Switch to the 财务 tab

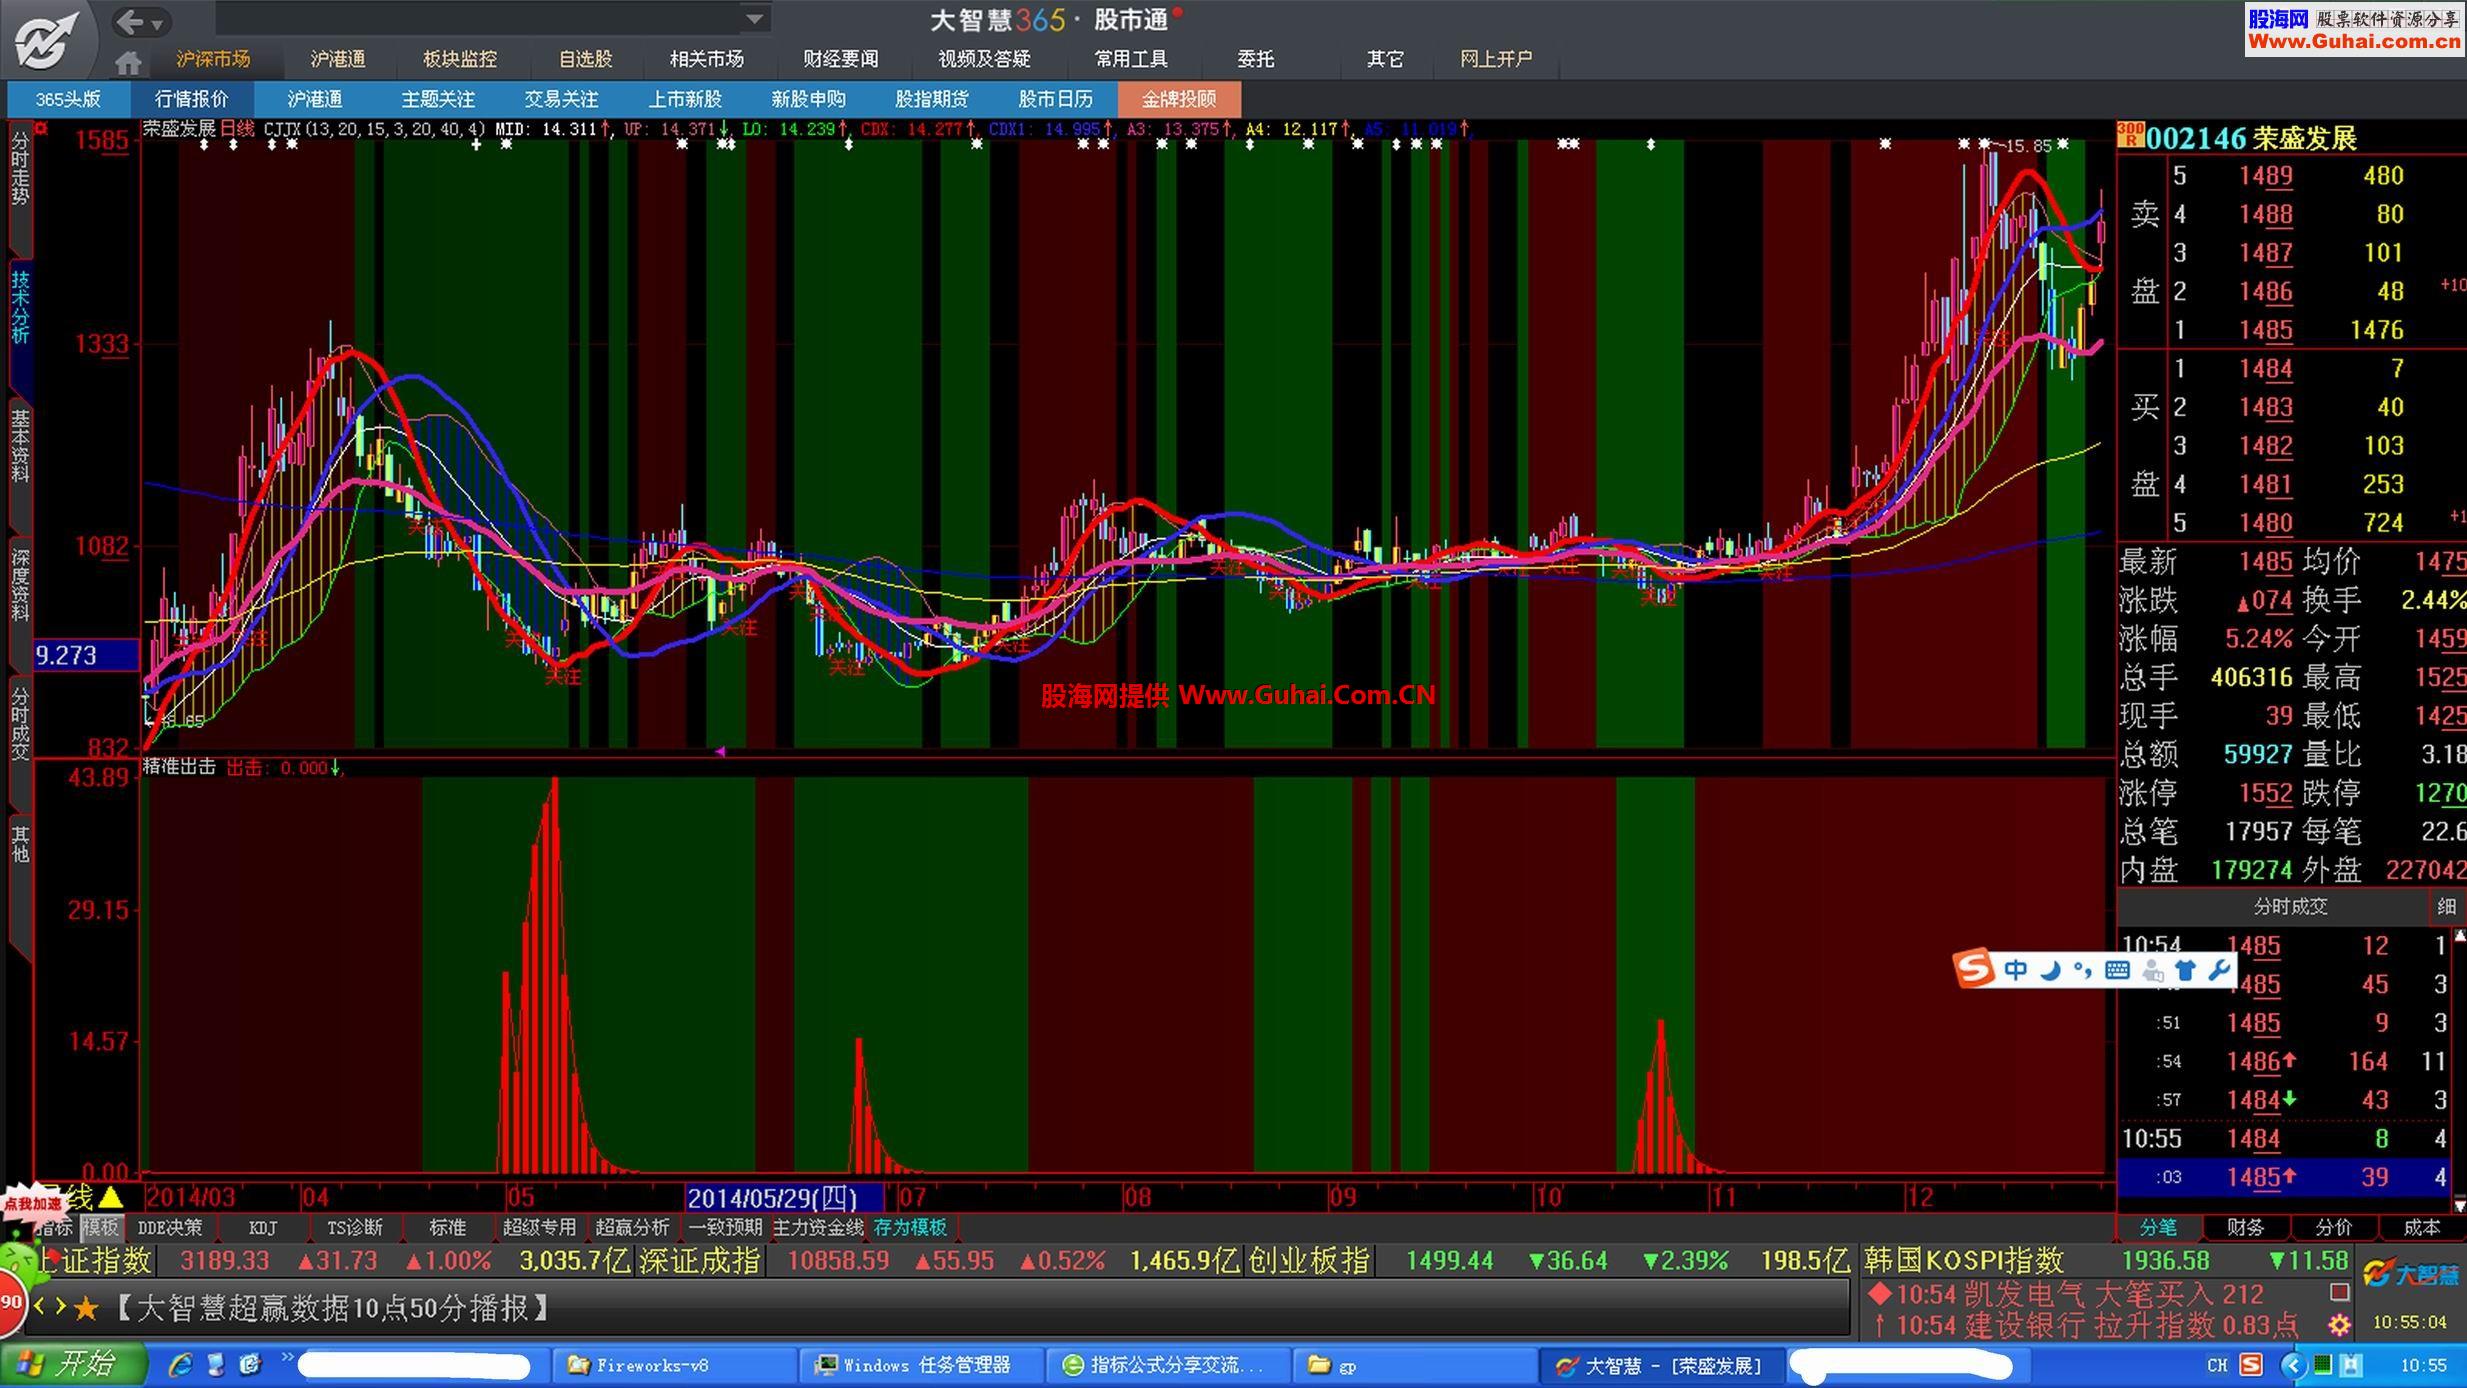coord(2246,1227)
